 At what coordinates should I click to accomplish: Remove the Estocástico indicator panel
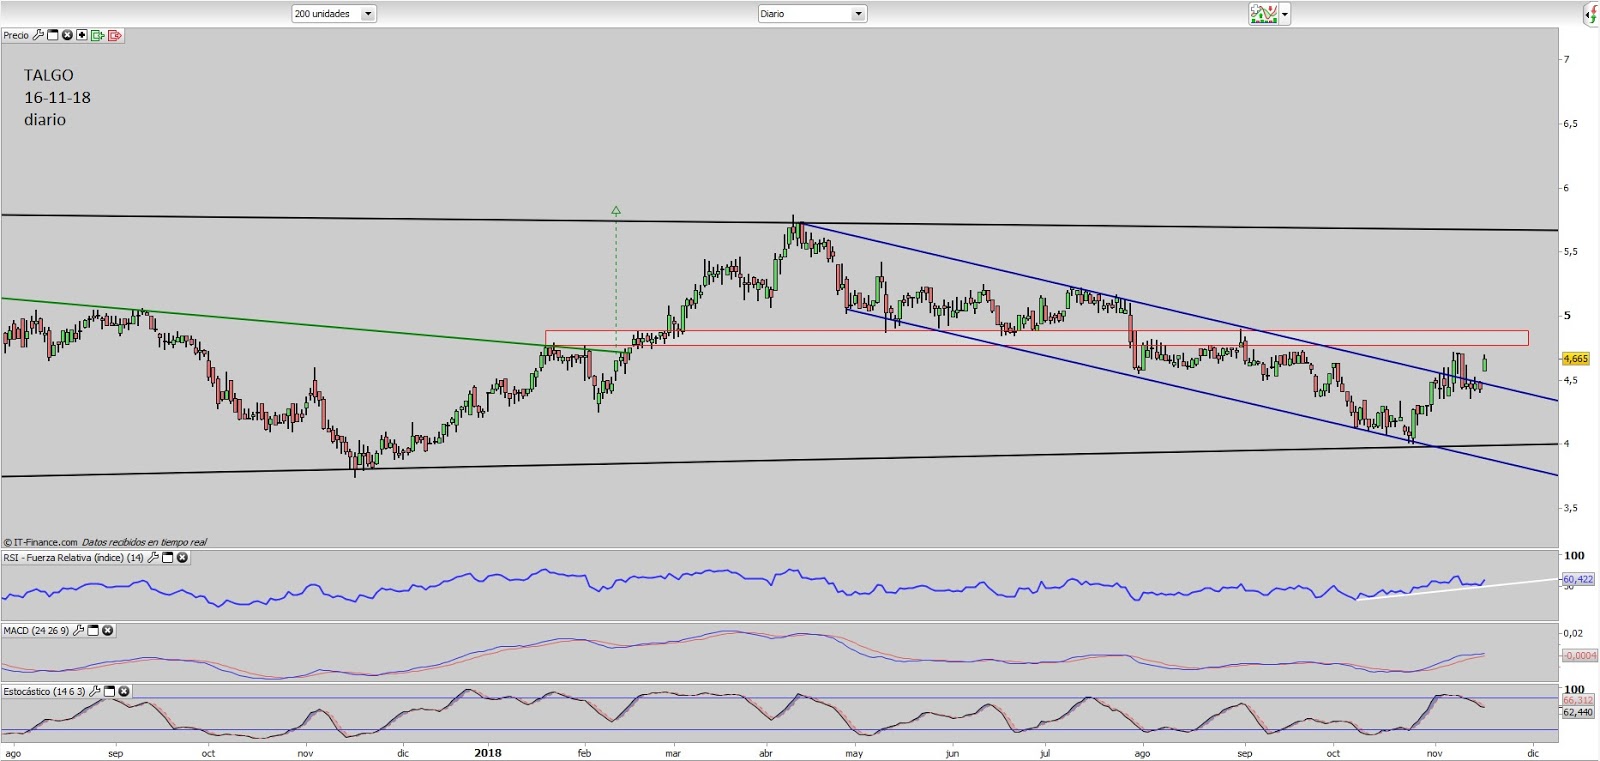pos(123,691)
